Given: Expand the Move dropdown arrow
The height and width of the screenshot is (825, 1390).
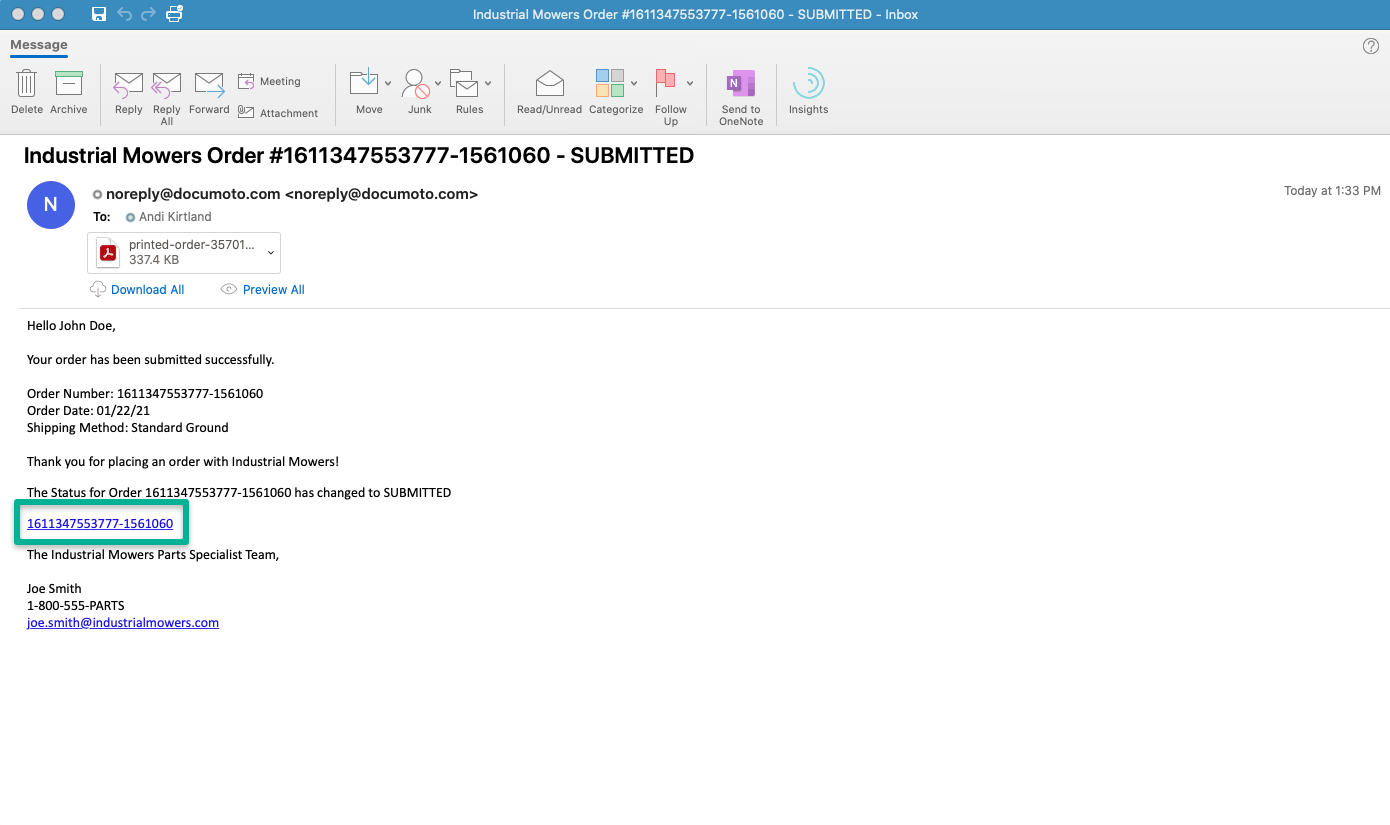Looking at the screenshot, I should [x=388, y=84].
